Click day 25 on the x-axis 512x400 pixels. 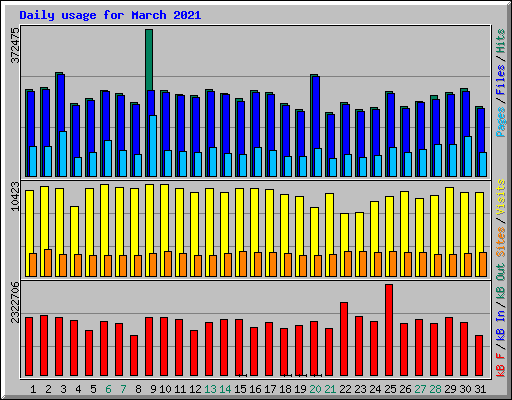(390, 389)
